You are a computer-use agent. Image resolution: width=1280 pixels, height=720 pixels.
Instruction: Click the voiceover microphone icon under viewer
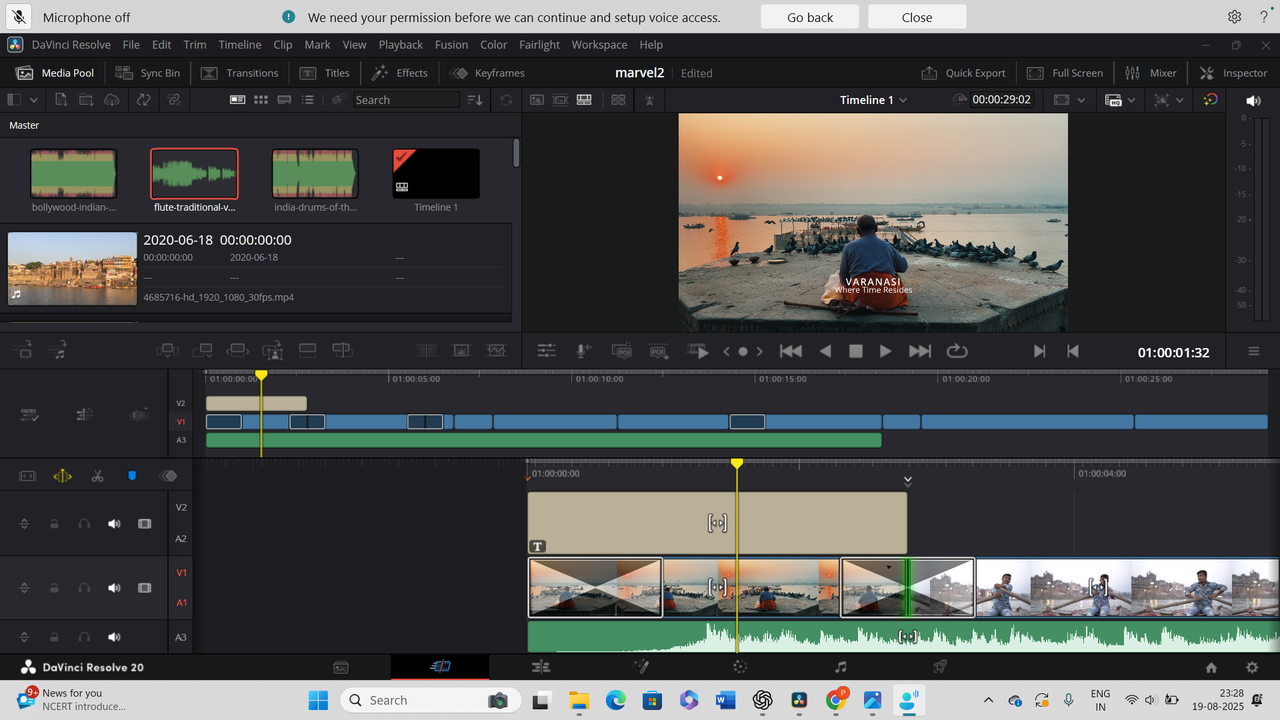tap(583, 351)
